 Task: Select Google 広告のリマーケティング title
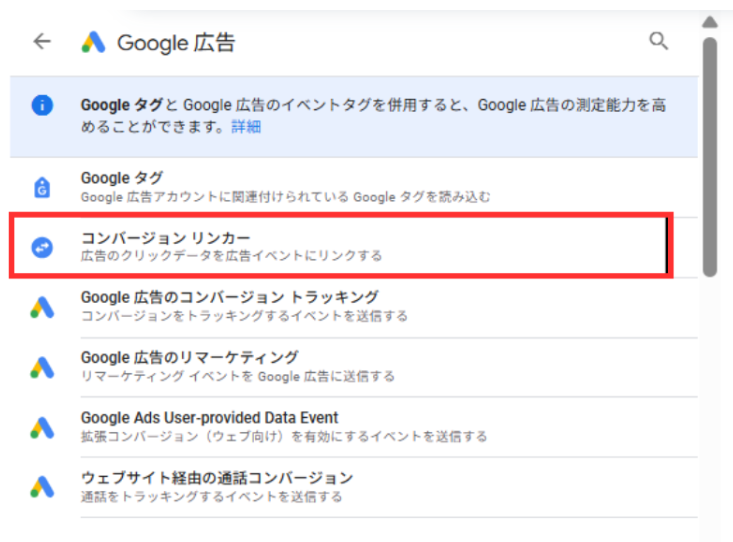pos(189,358)
